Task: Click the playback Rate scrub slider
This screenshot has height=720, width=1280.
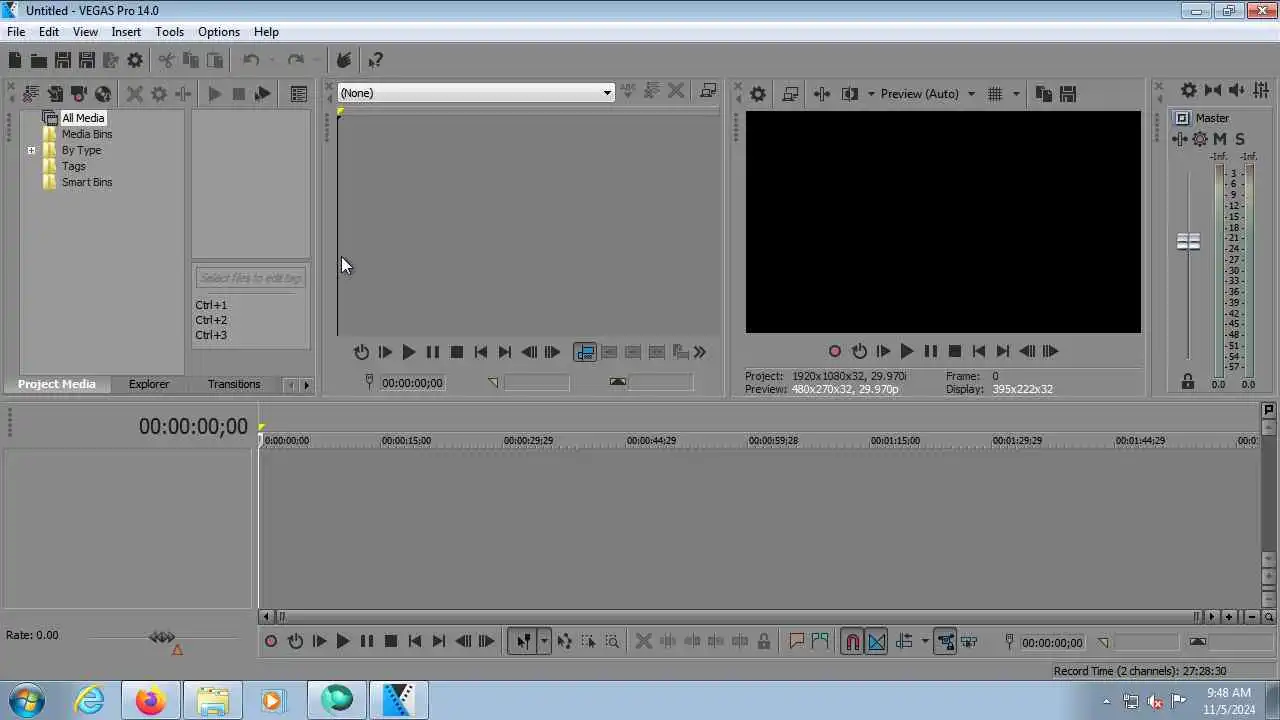Action: pyautogui.click(x=162, y=637)
